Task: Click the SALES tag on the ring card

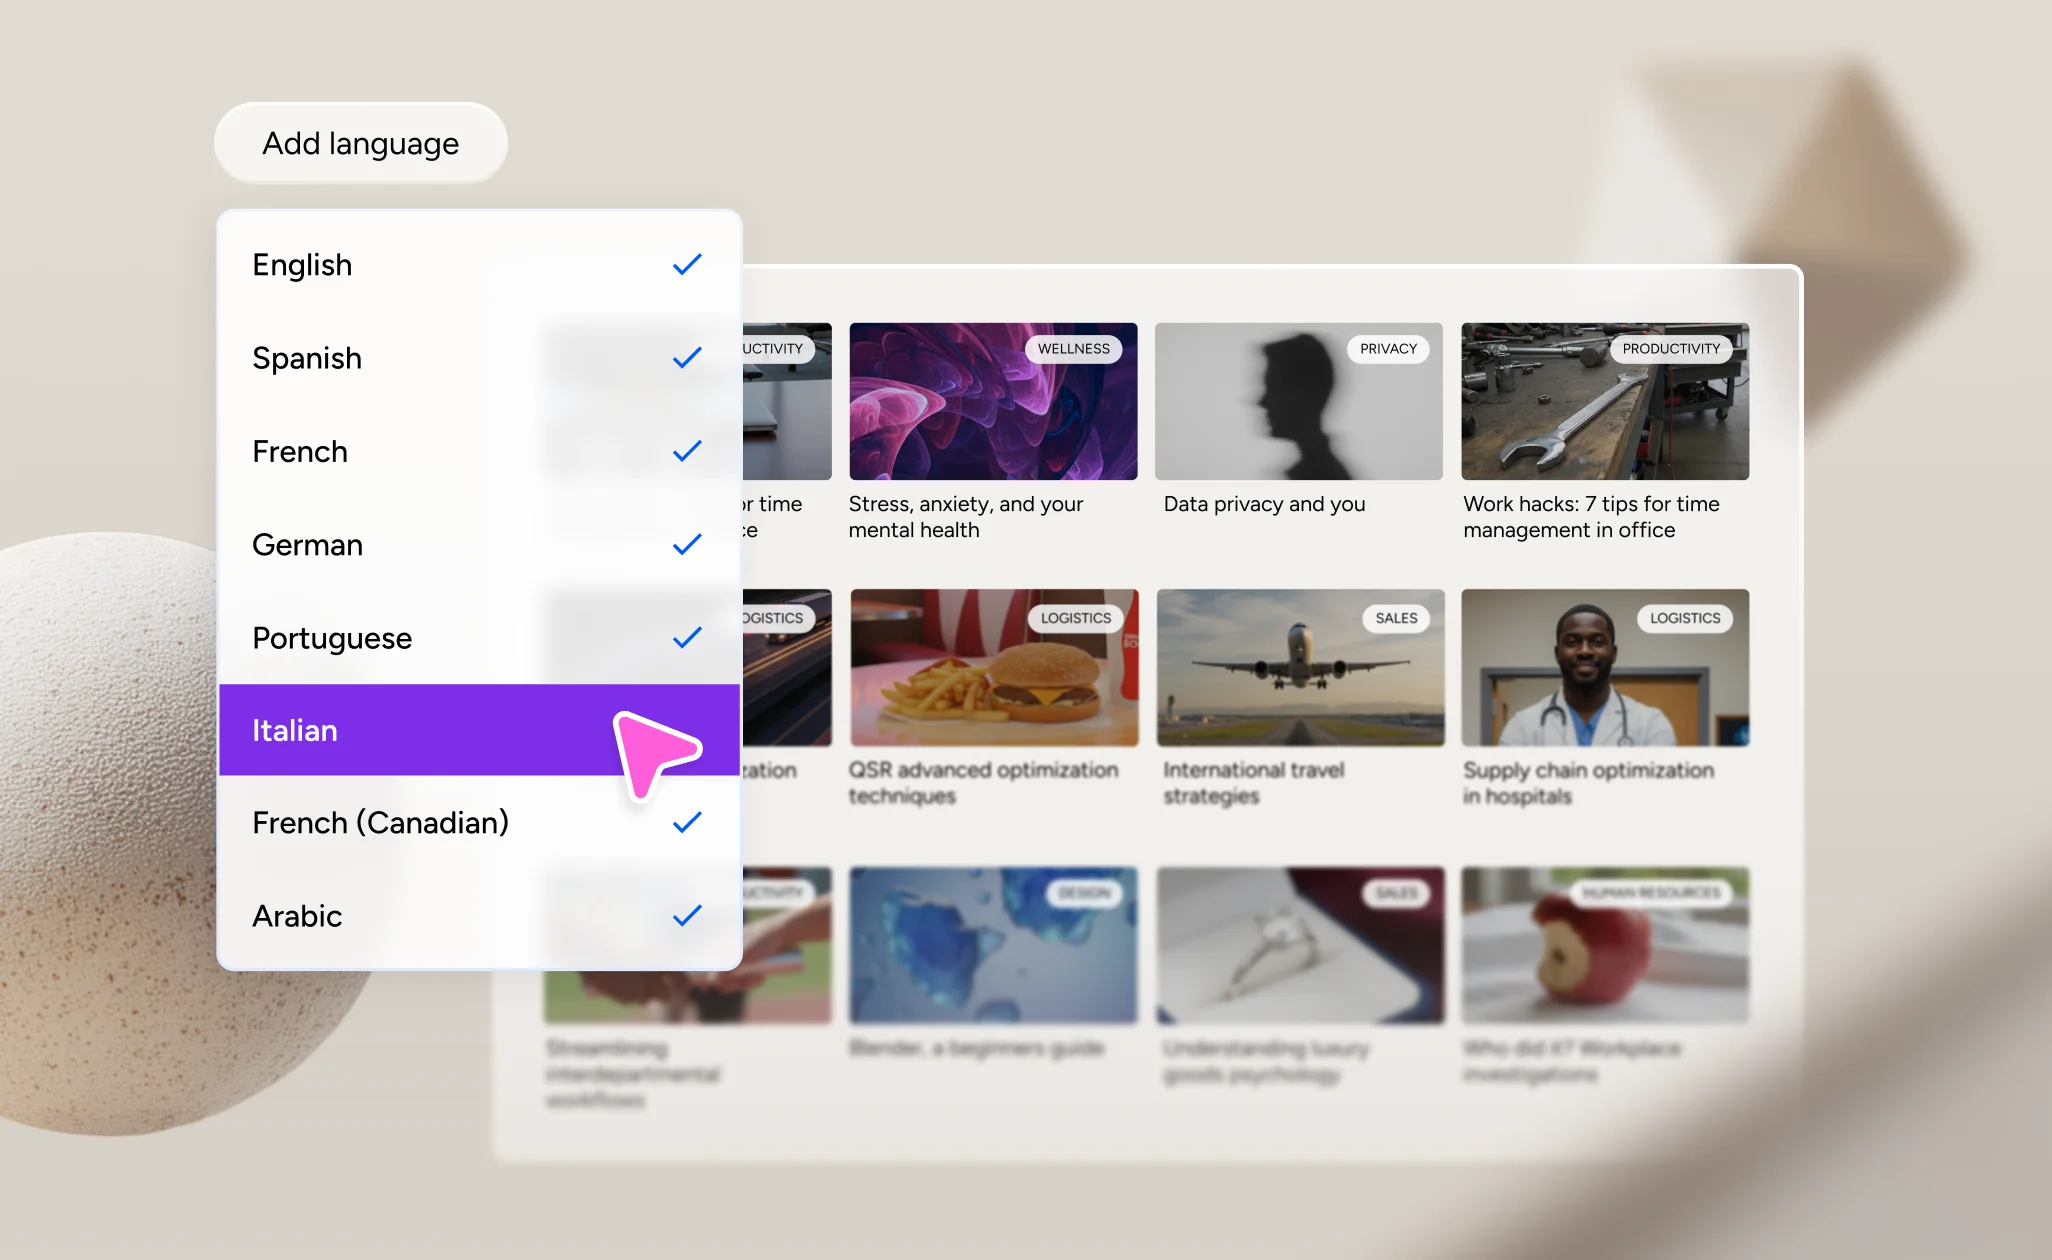Action: [x=1396, y=893]
